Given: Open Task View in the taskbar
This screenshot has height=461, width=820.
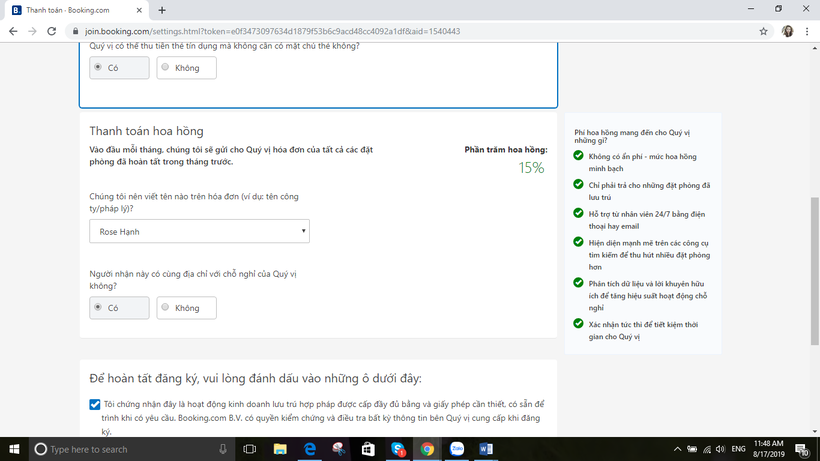Looking at the screenshot, I should (250, 449).
